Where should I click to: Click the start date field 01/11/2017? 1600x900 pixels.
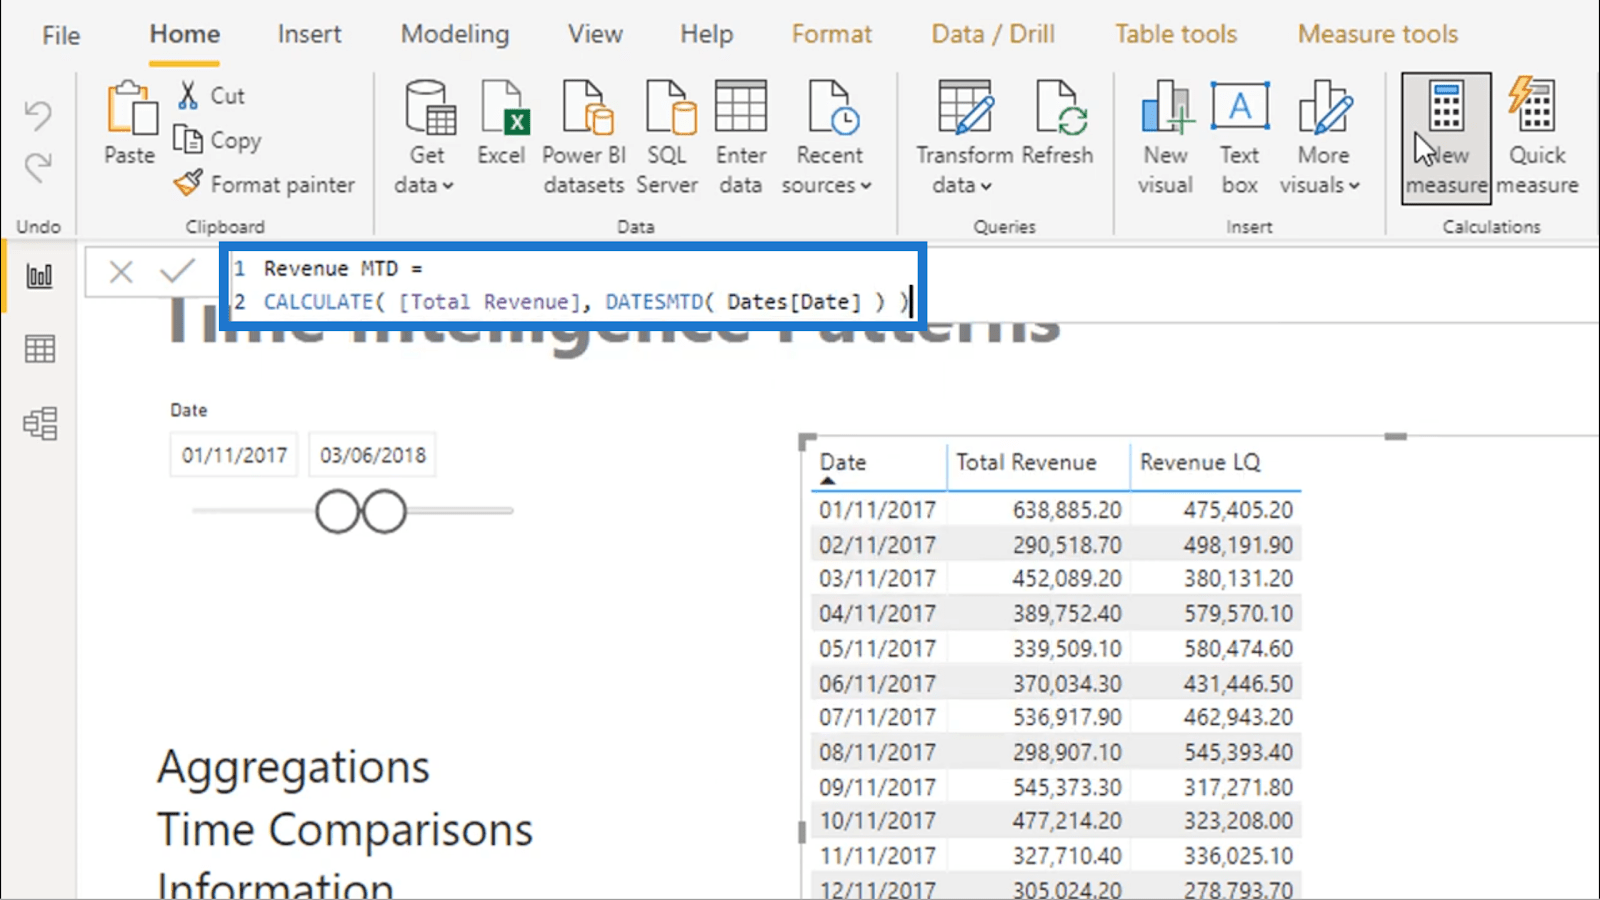[234, 455]
